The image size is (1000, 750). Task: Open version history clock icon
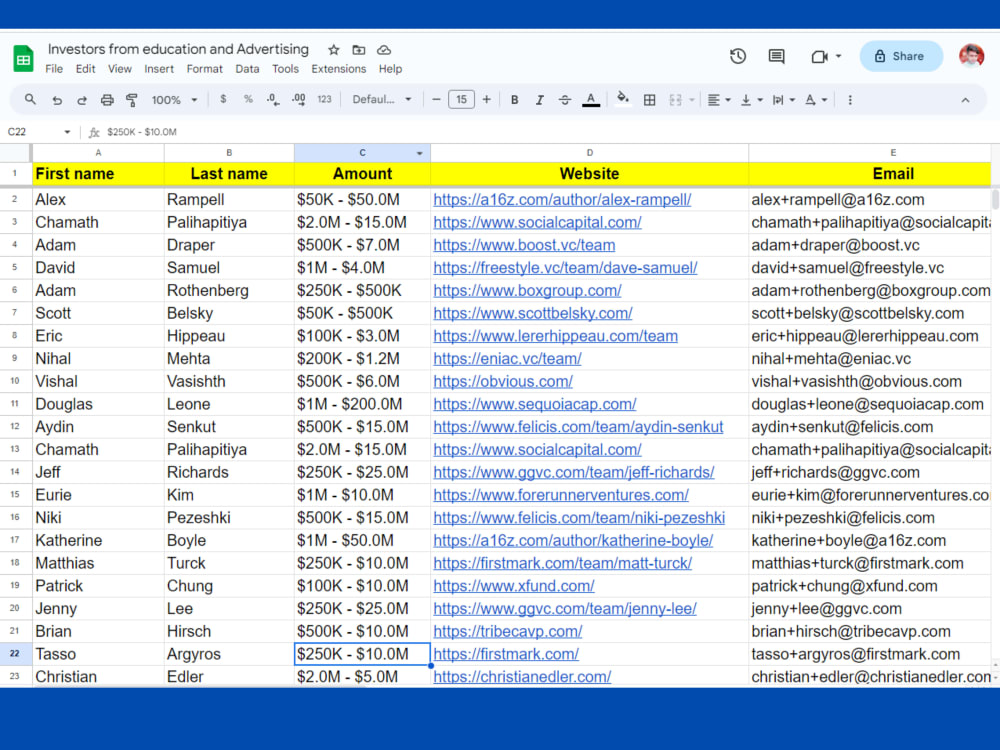738,56
